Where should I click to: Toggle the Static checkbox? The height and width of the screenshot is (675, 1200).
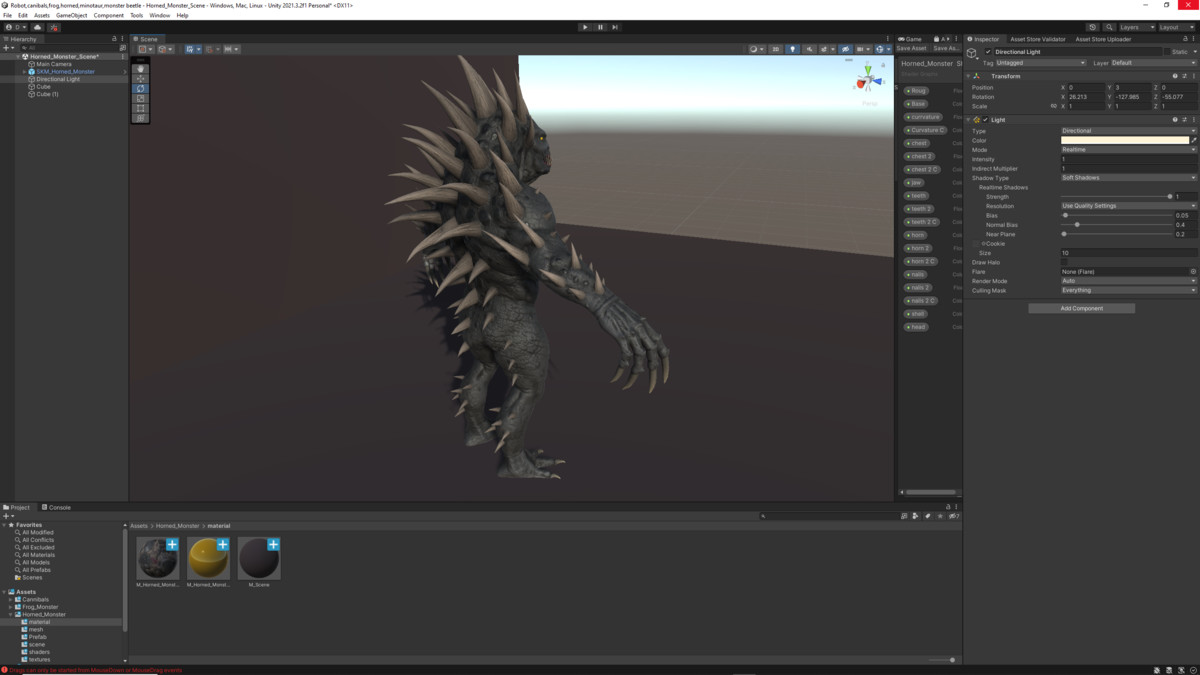point(1167,52)
